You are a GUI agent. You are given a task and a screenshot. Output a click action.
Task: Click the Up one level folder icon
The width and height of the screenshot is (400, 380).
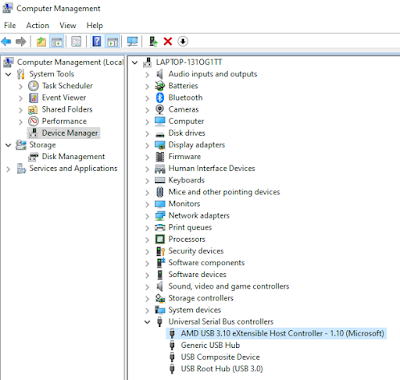pos(41,42)
